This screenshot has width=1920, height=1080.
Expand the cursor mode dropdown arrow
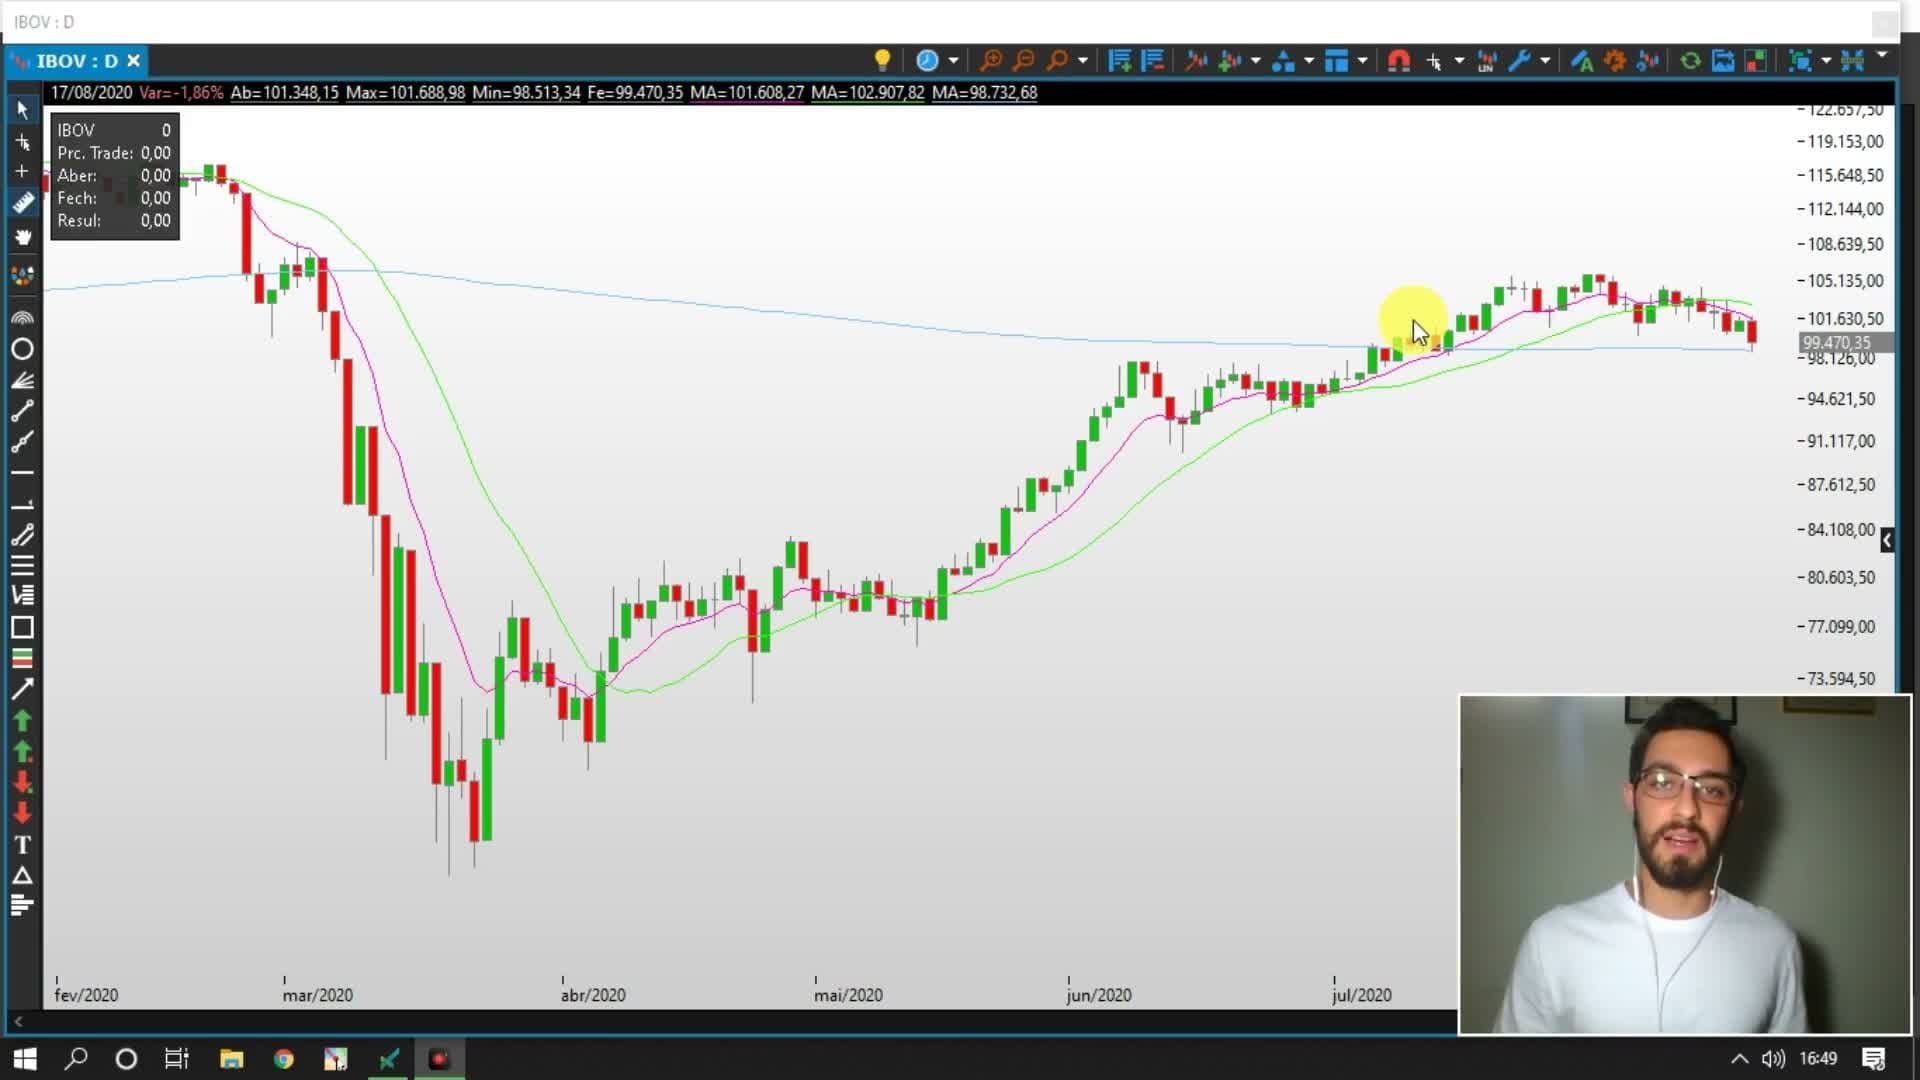(x=1459, y=61)
